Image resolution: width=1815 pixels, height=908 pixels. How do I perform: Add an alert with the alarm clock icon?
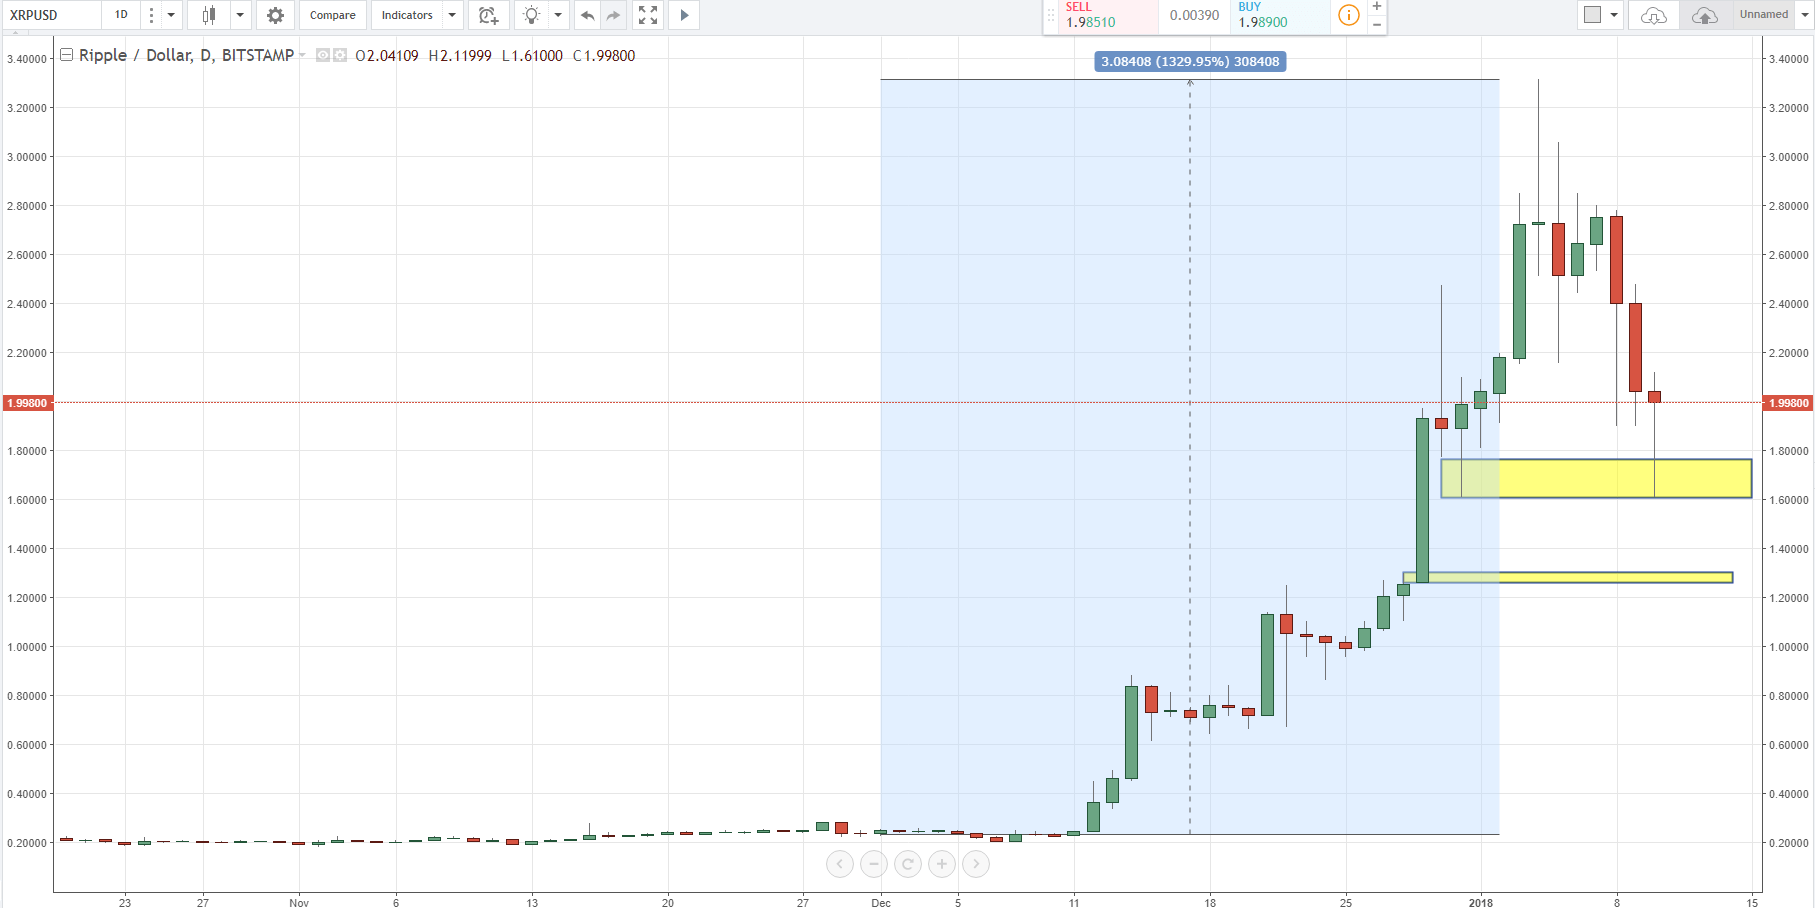(488, 15)
